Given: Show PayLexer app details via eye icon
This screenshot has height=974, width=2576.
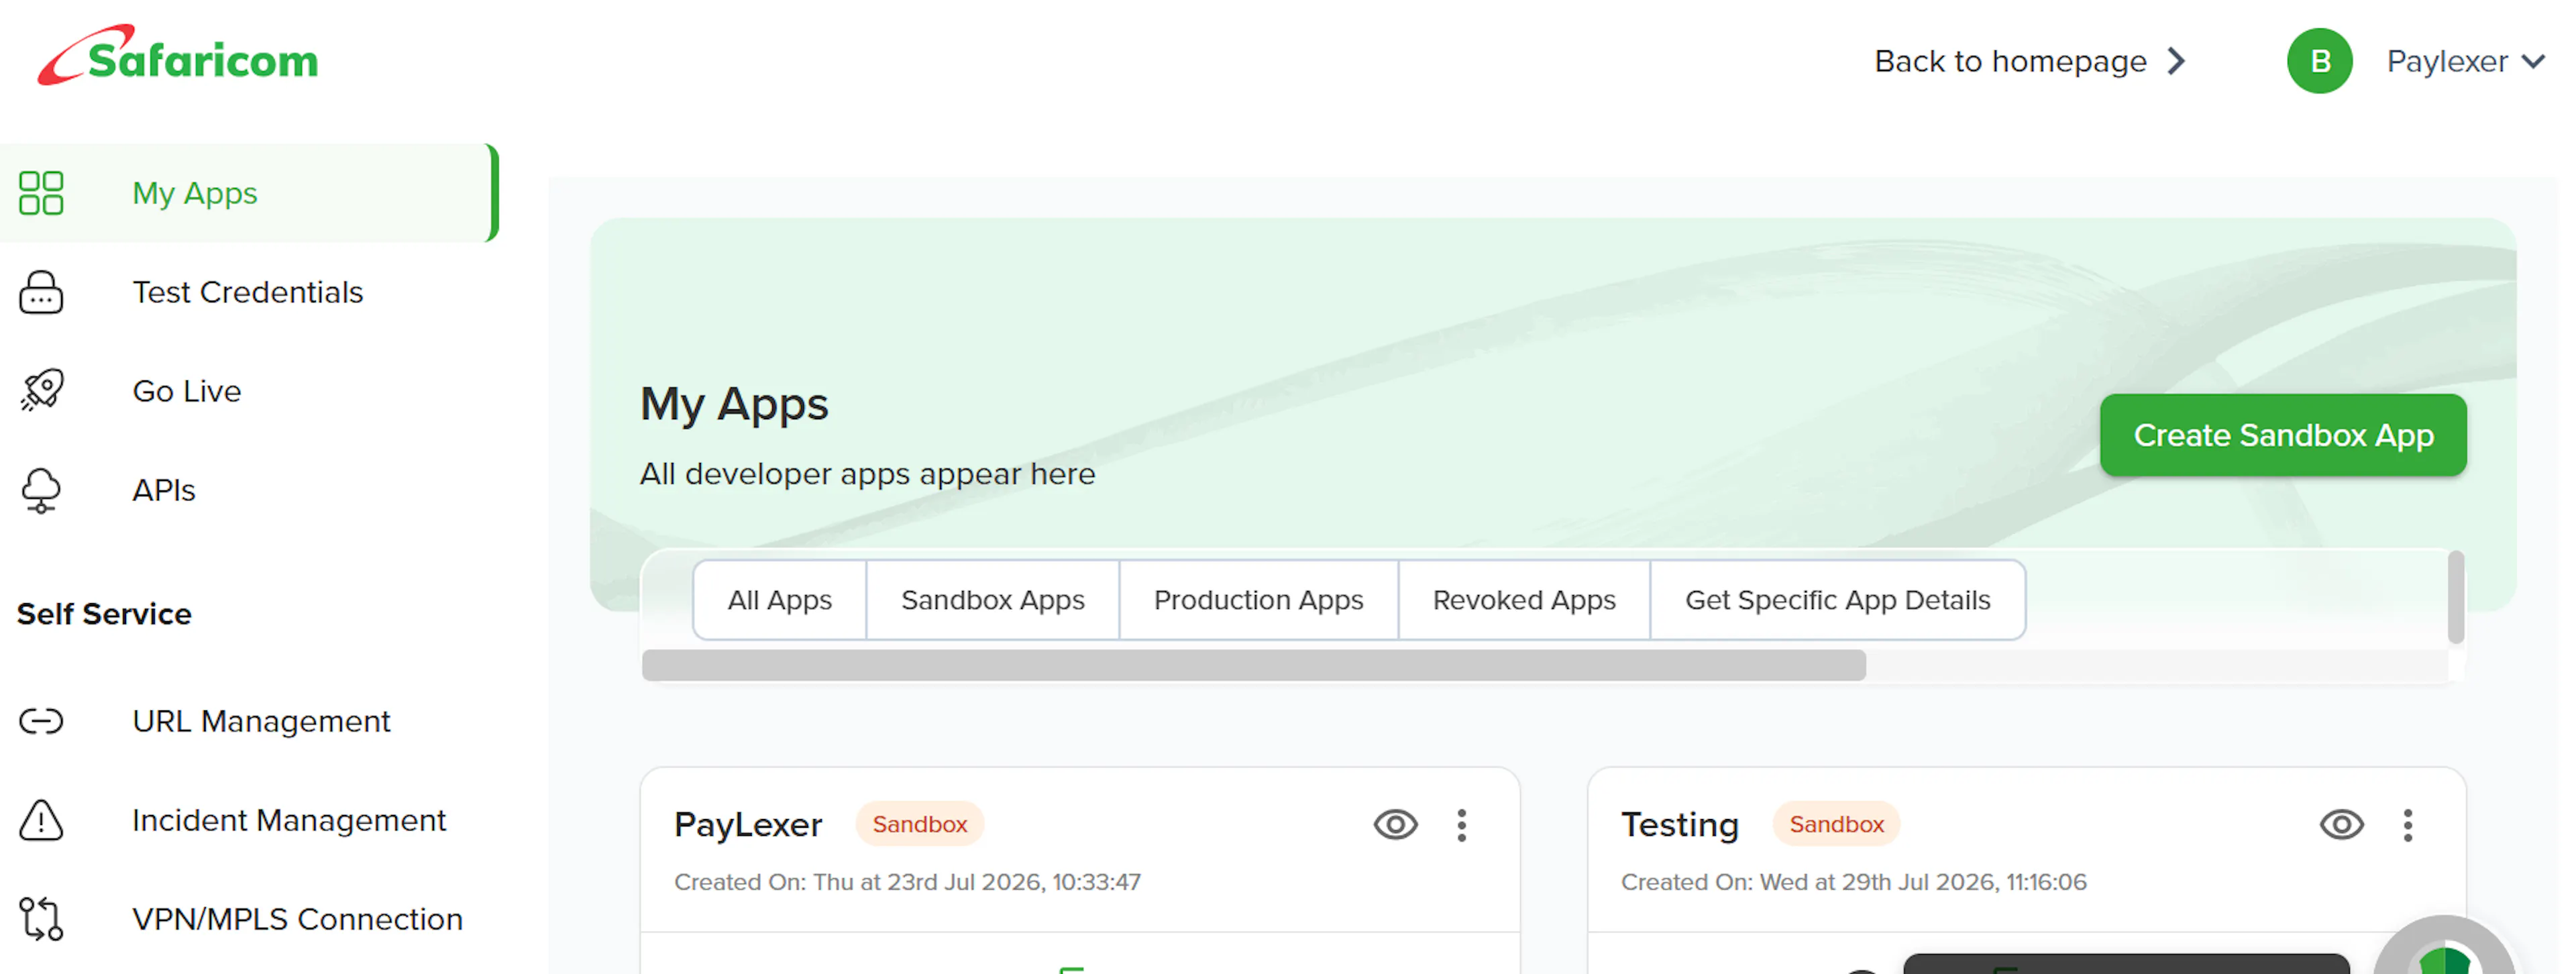Looking at the screenshot, I should point(1395,825).
